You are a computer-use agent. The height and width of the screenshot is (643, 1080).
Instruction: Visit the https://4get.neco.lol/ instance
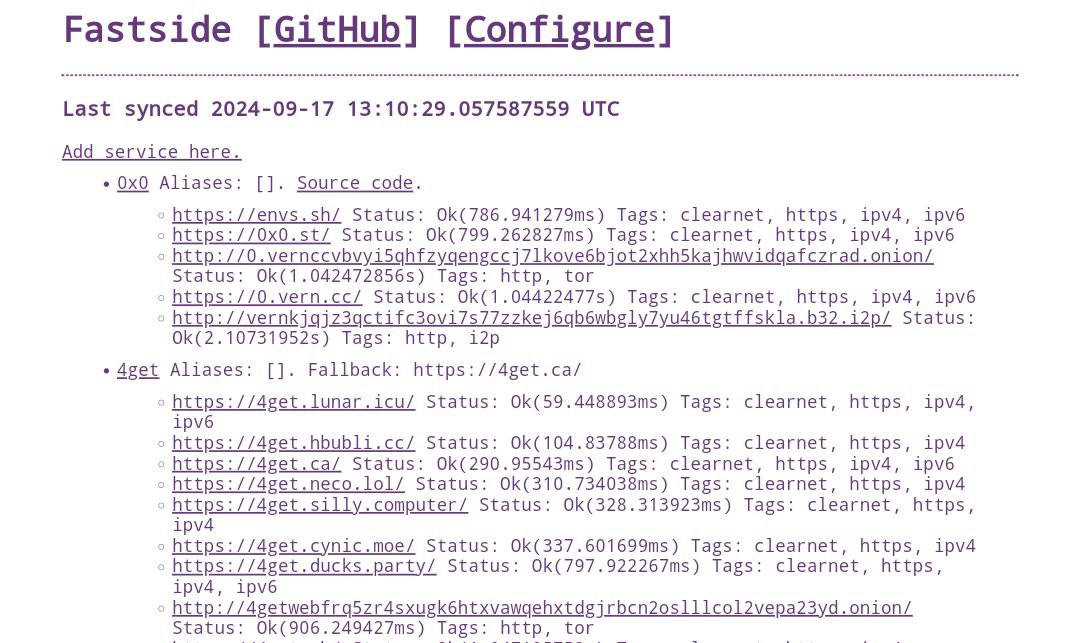point(288,484)
